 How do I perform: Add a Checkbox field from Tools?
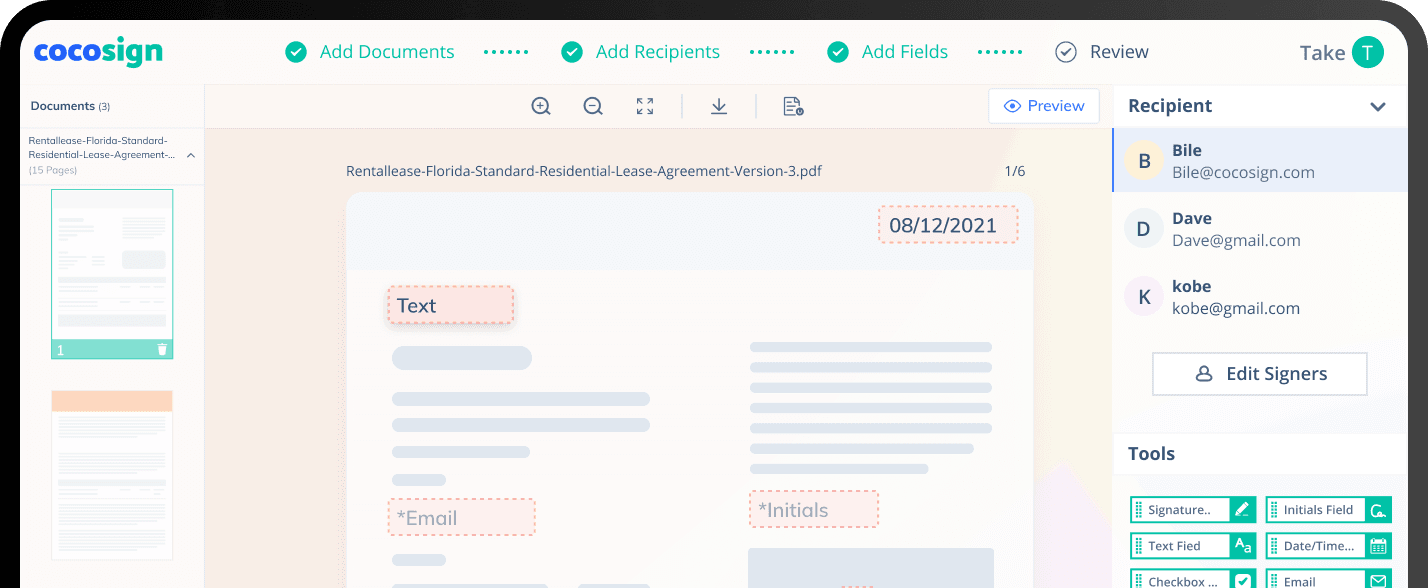tap(1192, 579)
